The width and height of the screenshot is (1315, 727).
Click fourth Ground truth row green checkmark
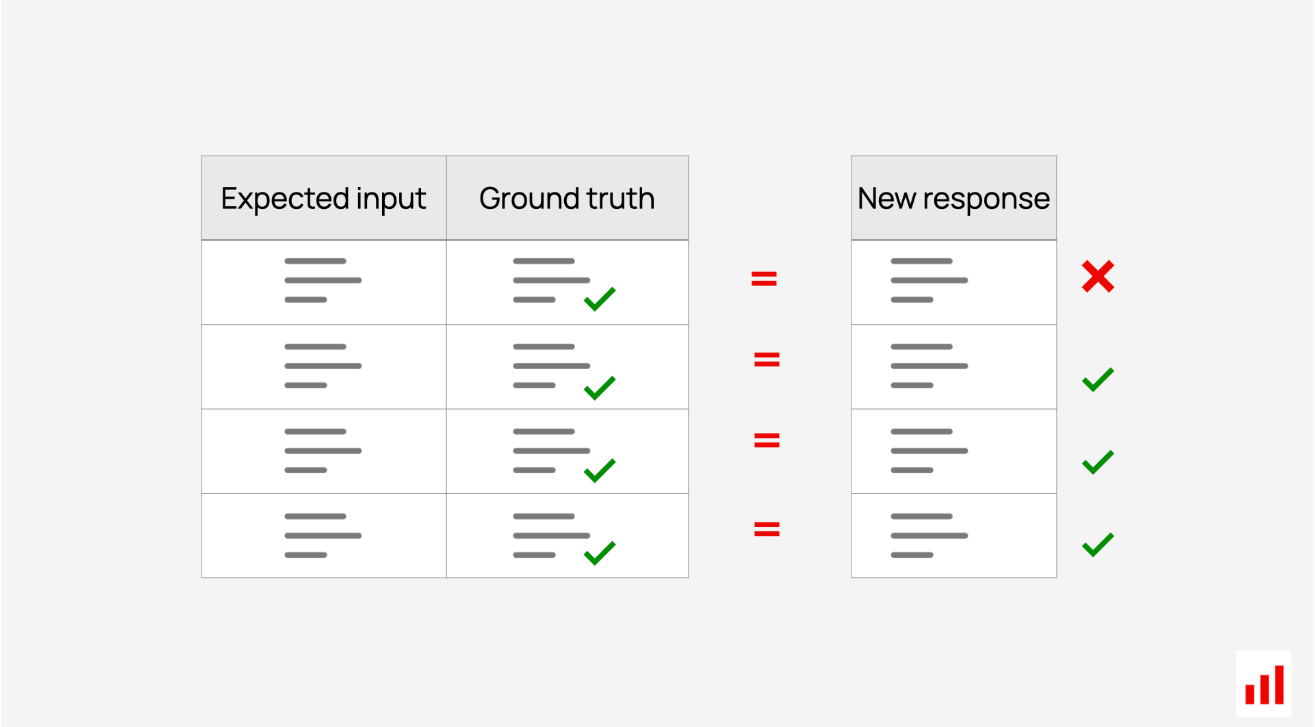(599, 553)
